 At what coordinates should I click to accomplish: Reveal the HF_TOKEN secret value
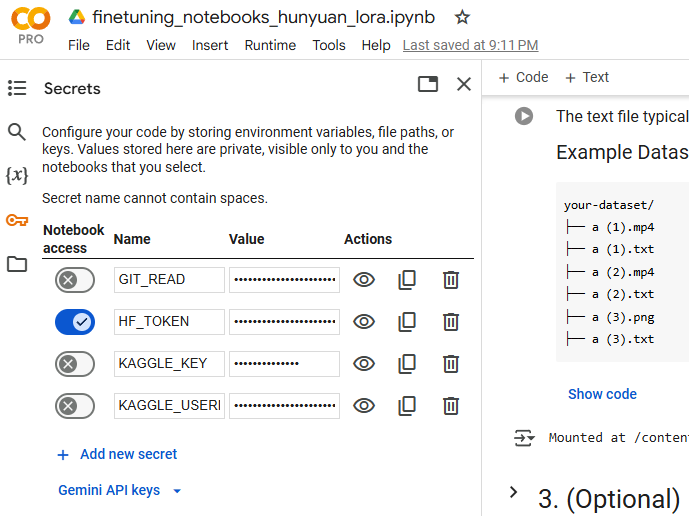[x=364, y=322]
